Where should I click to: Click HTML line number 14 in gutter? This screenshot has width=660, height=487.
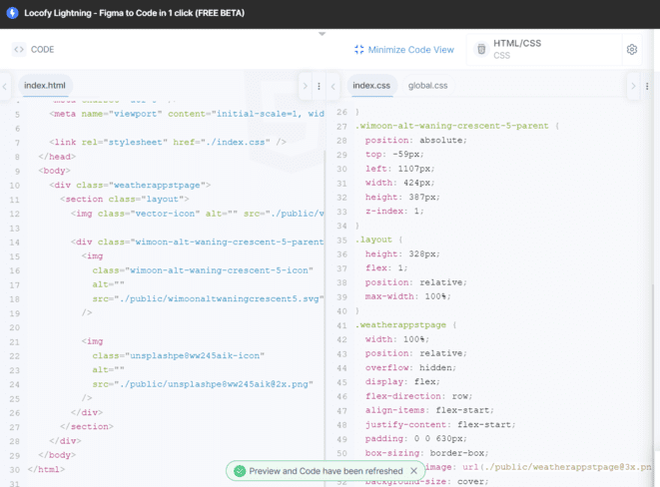click(x=15, y=242)
